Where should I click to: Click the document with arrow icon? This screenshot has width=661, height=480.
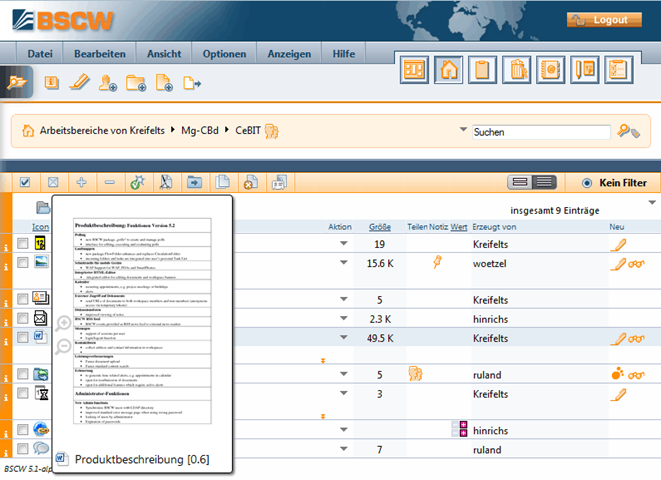coord(192,83)
